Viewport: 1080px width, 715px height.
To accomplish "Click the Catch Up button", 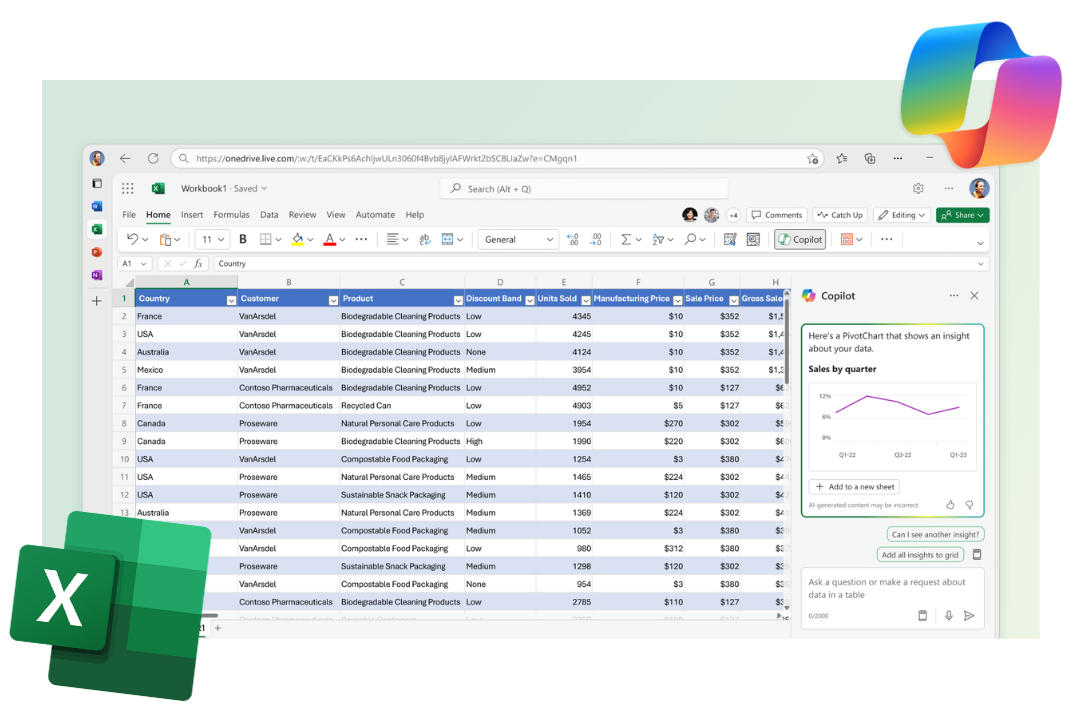I will [840, 215].
